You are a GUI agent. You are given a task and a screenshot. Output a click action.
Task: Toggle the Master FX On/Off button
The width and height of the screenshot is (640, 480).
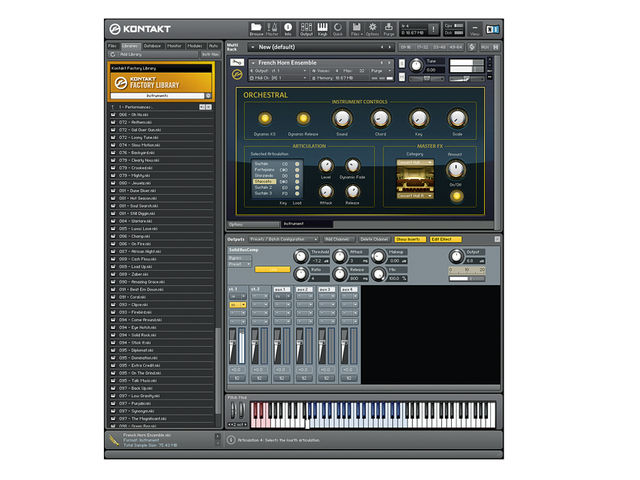click(x=456, y=196)
